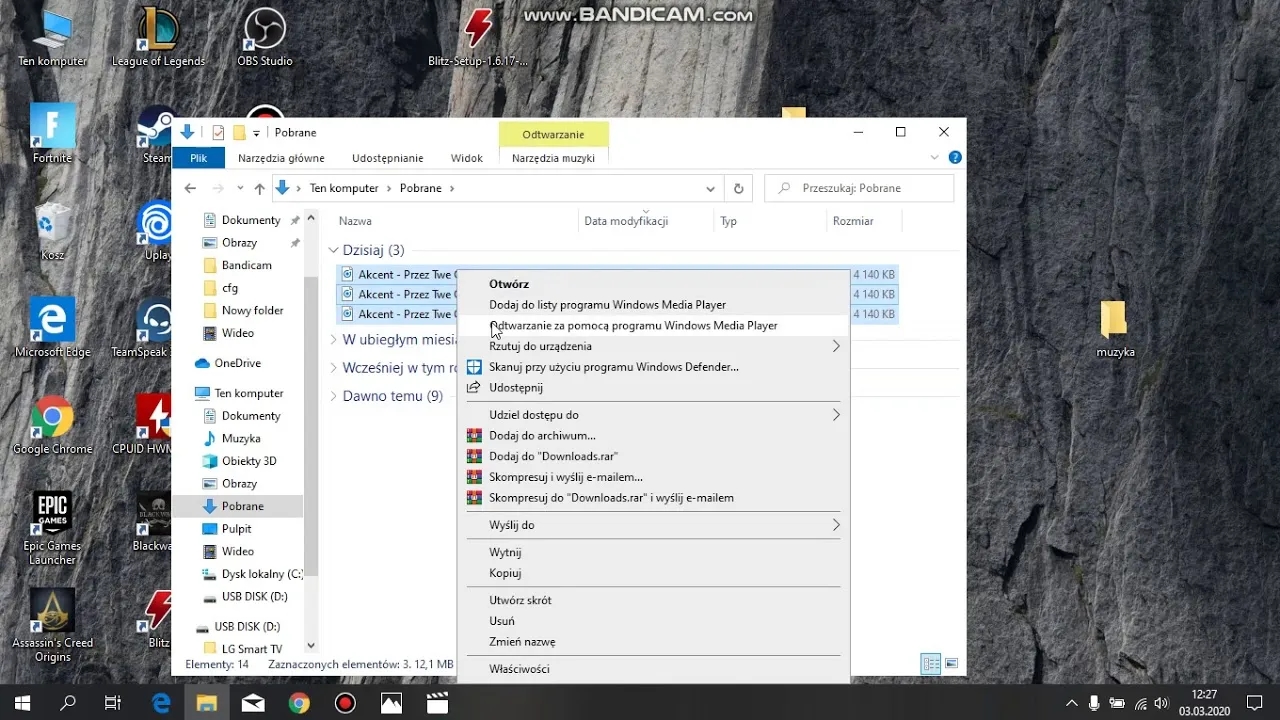Image resolution: width=1280 pixels, height=720 pixels.
Task: Open Google Chrome from the taskbar
Action: [x=299, y=703]
